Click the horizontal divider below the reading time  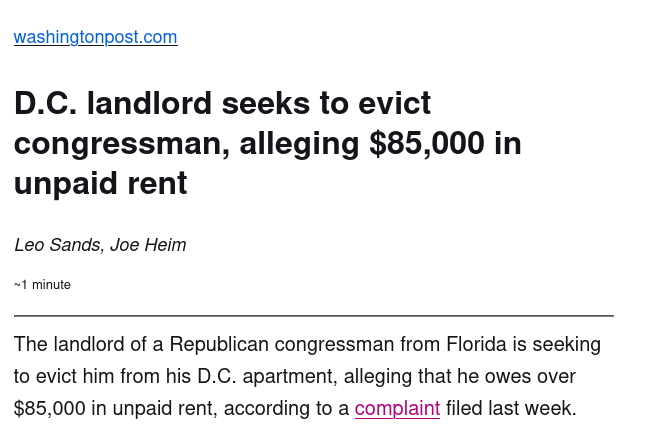click(x=313, y=316)
